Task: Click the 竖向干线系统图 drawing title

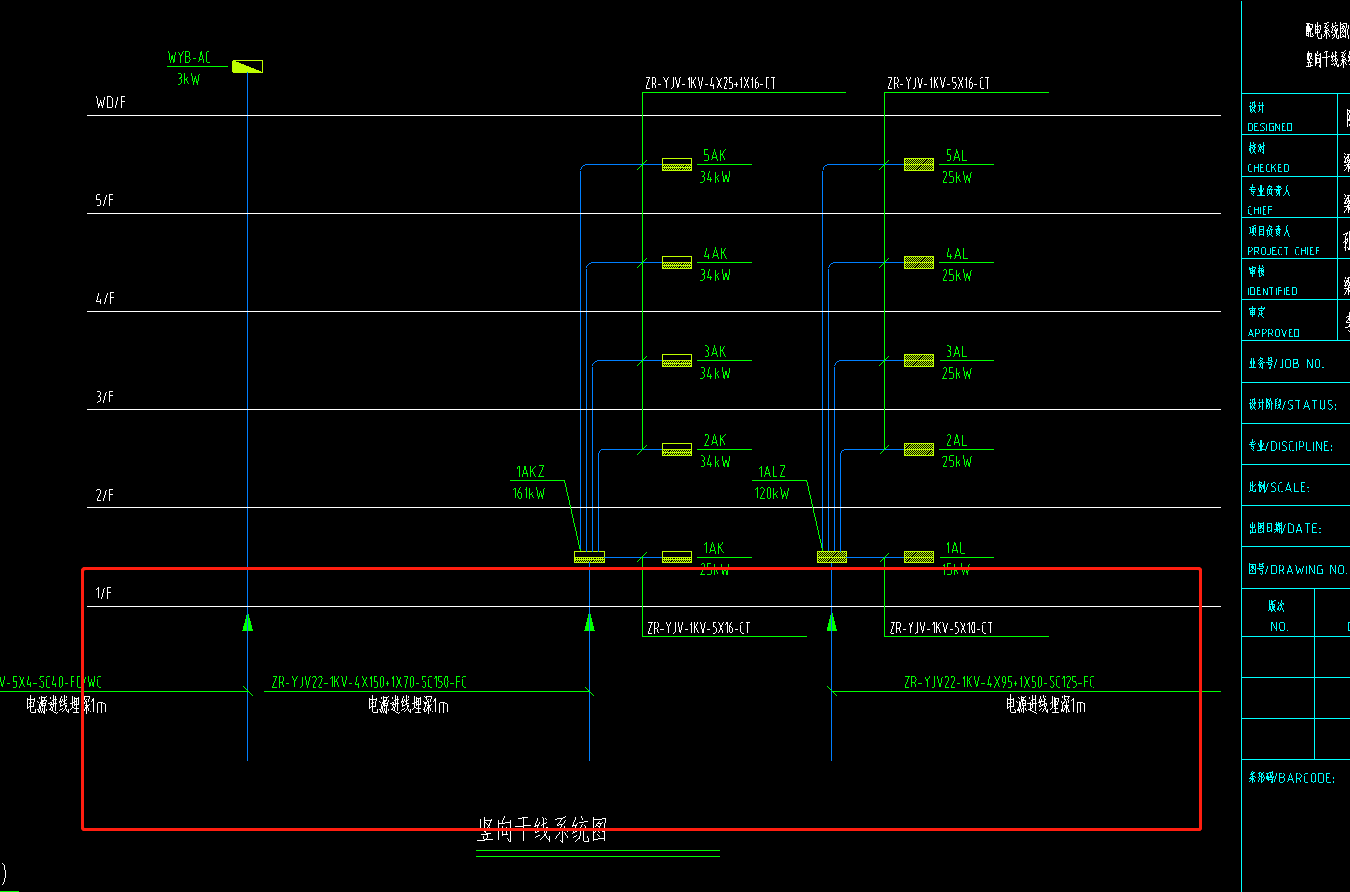Action: 543,829
